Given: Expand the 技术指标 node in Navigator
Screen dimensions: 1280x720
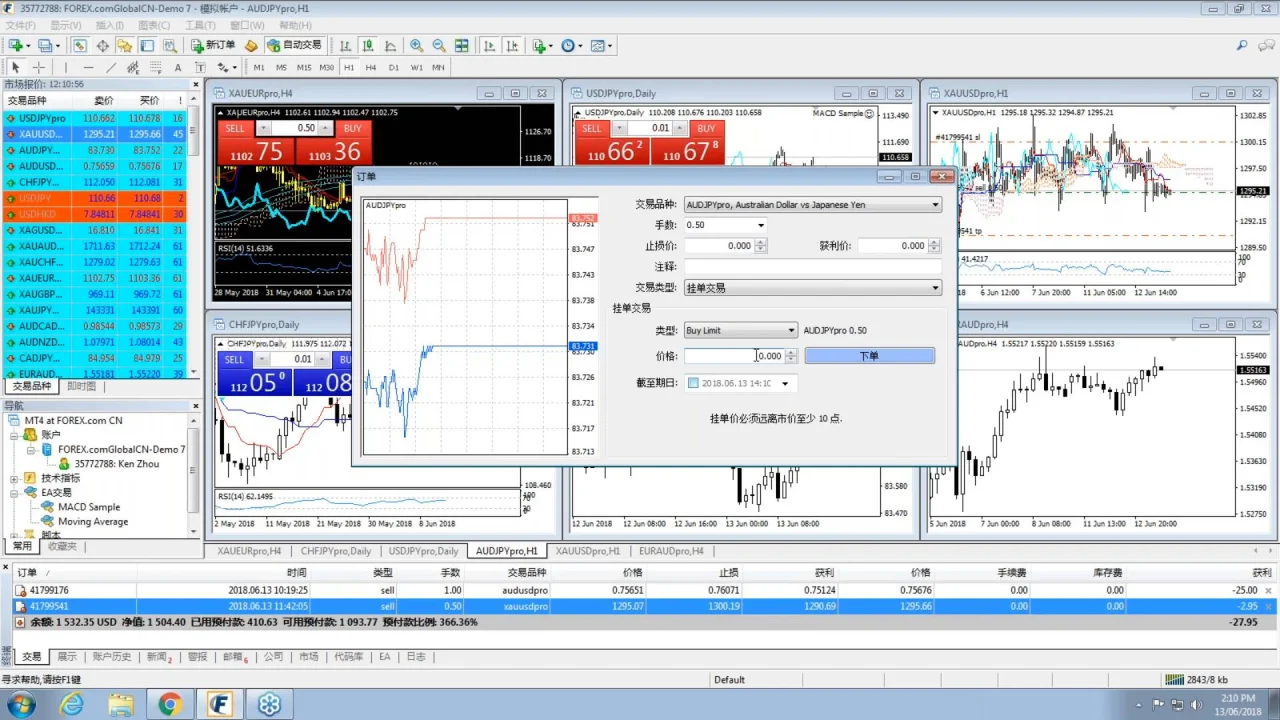Looking at the screenshot, I should point(15,478).
